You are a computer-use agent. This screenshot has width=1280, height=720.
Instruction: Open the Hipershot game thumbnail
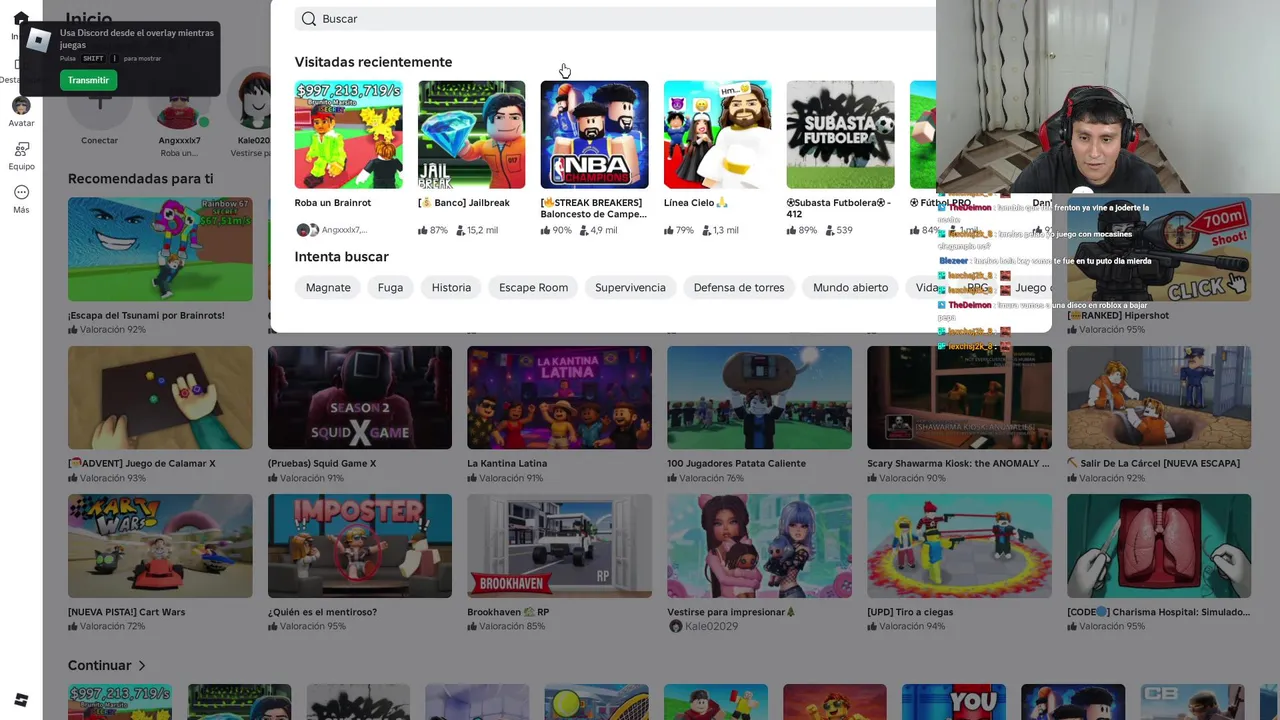tap(1158, 249)
